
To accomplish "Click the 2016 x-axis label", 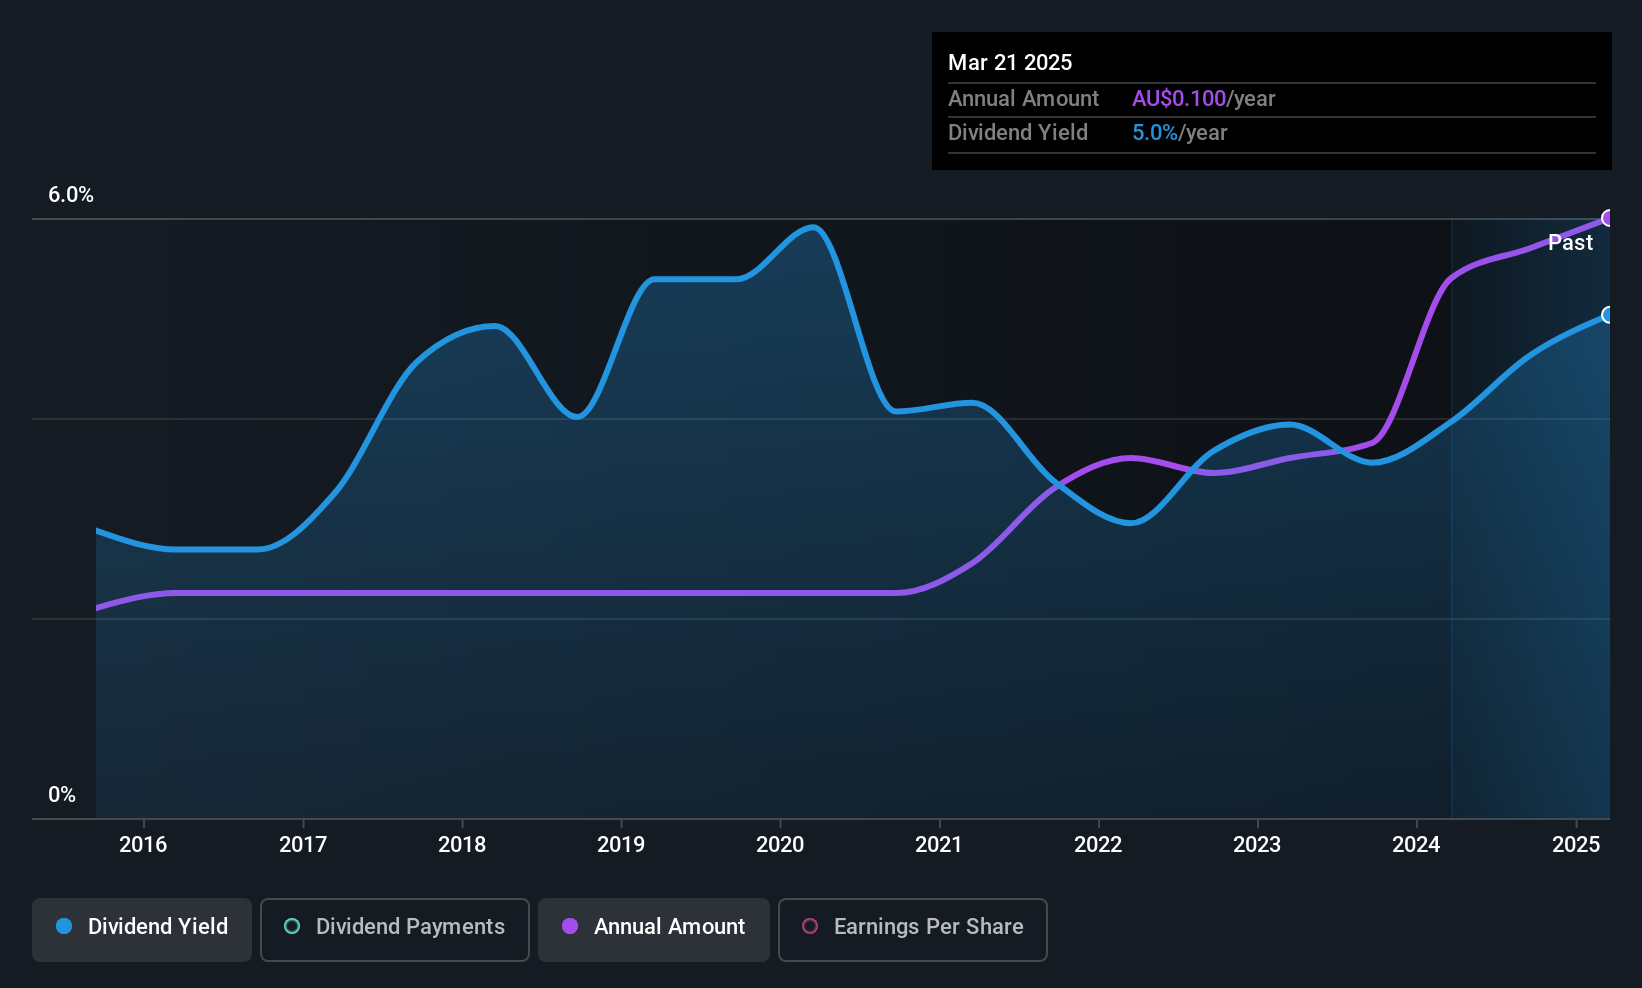I will coord(143,845).
